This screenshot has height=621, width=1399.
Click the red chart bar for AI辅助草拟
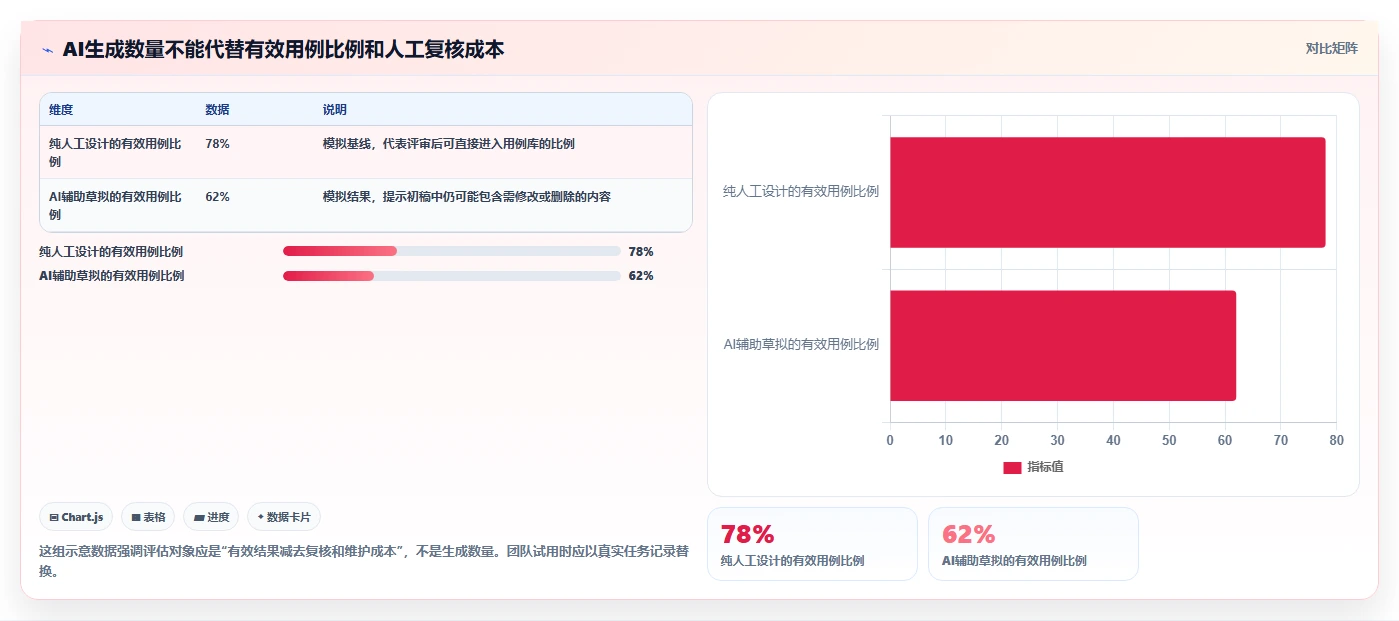(x=1063, y=345)
